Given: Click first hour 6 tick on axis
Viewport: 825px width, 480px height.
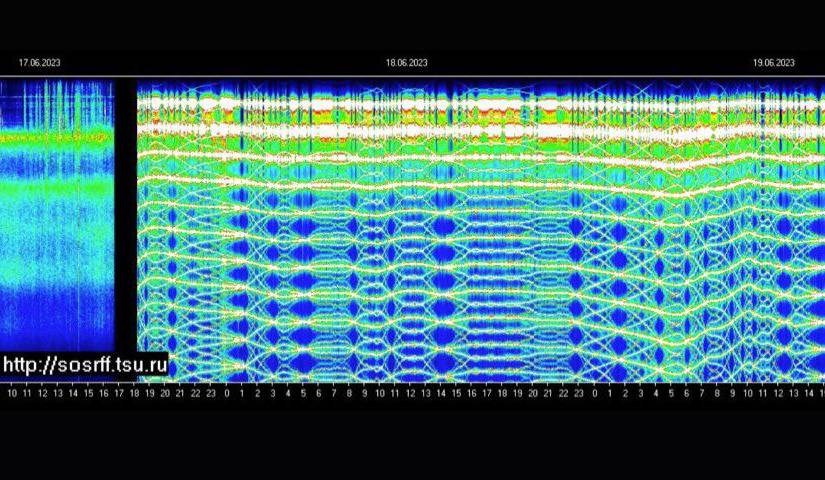Looking at the screenshot, I should pos(319,395).
